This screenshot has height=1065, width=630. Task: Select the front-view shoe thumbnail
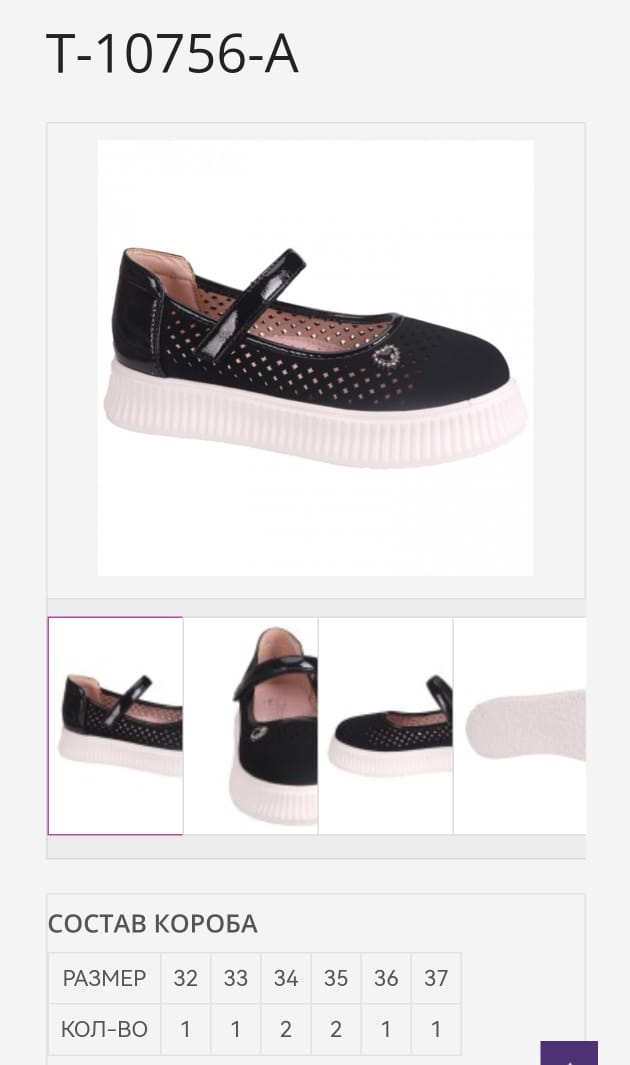(x=251, y=725)
